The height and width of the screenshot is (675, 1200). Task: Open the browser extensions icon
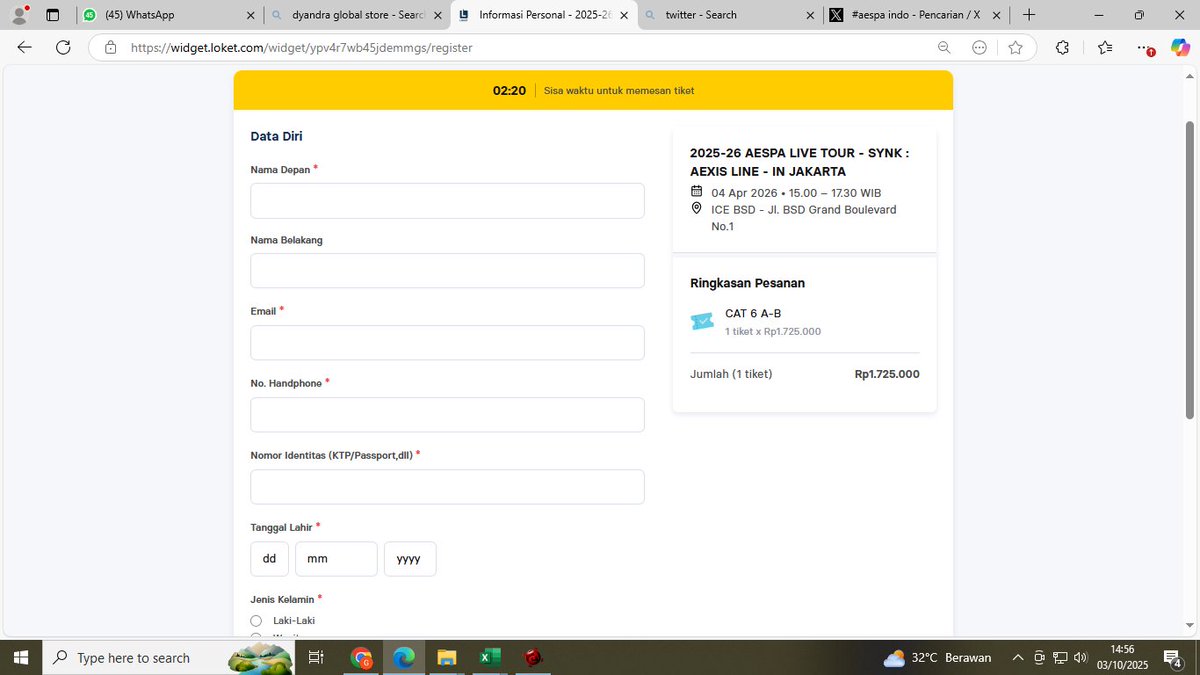(1062, 47)
